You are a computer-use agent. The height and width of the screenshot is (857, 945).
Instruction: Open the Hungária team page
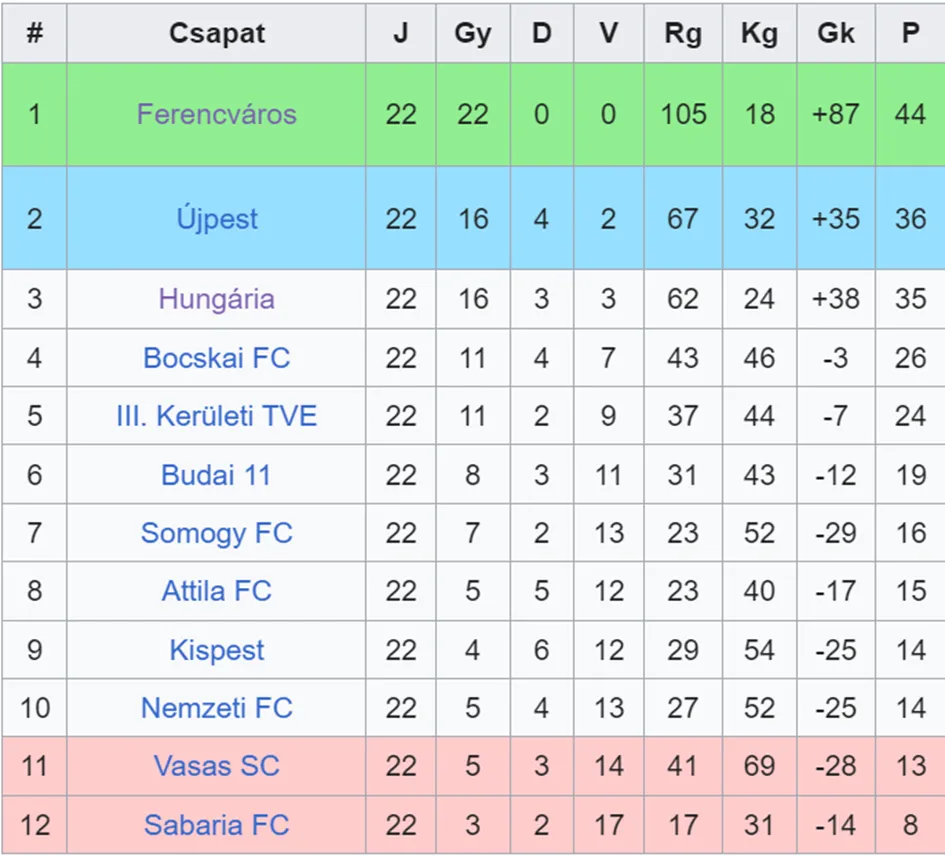point(216,299)
